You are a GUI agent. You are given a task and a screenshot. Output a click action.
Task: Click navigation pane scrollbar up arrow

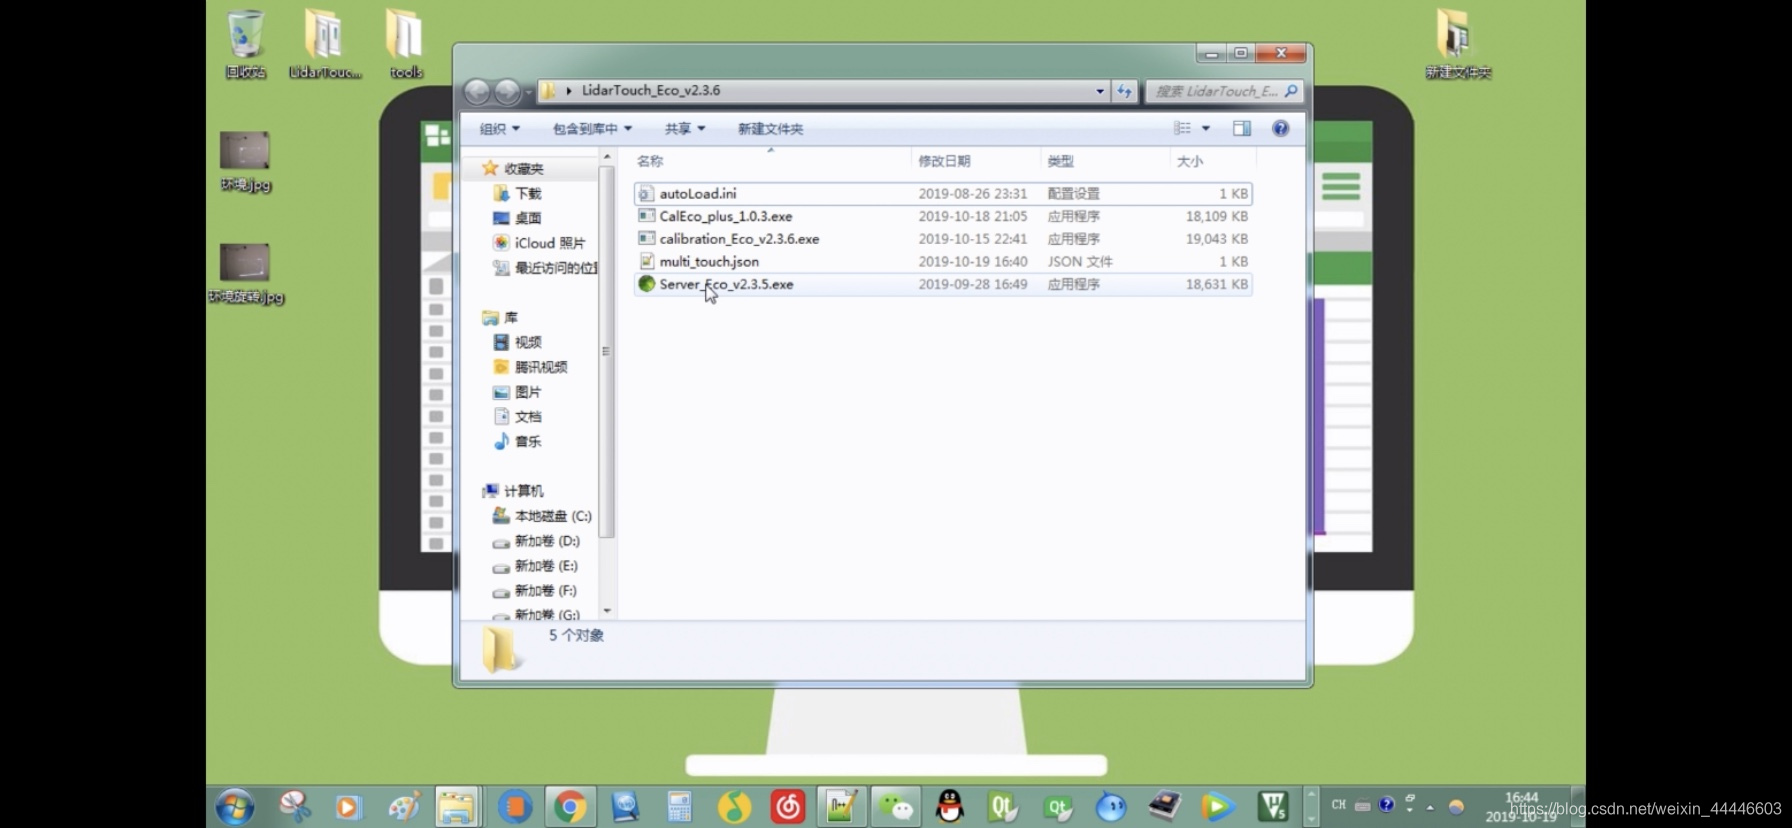(606, 157)
